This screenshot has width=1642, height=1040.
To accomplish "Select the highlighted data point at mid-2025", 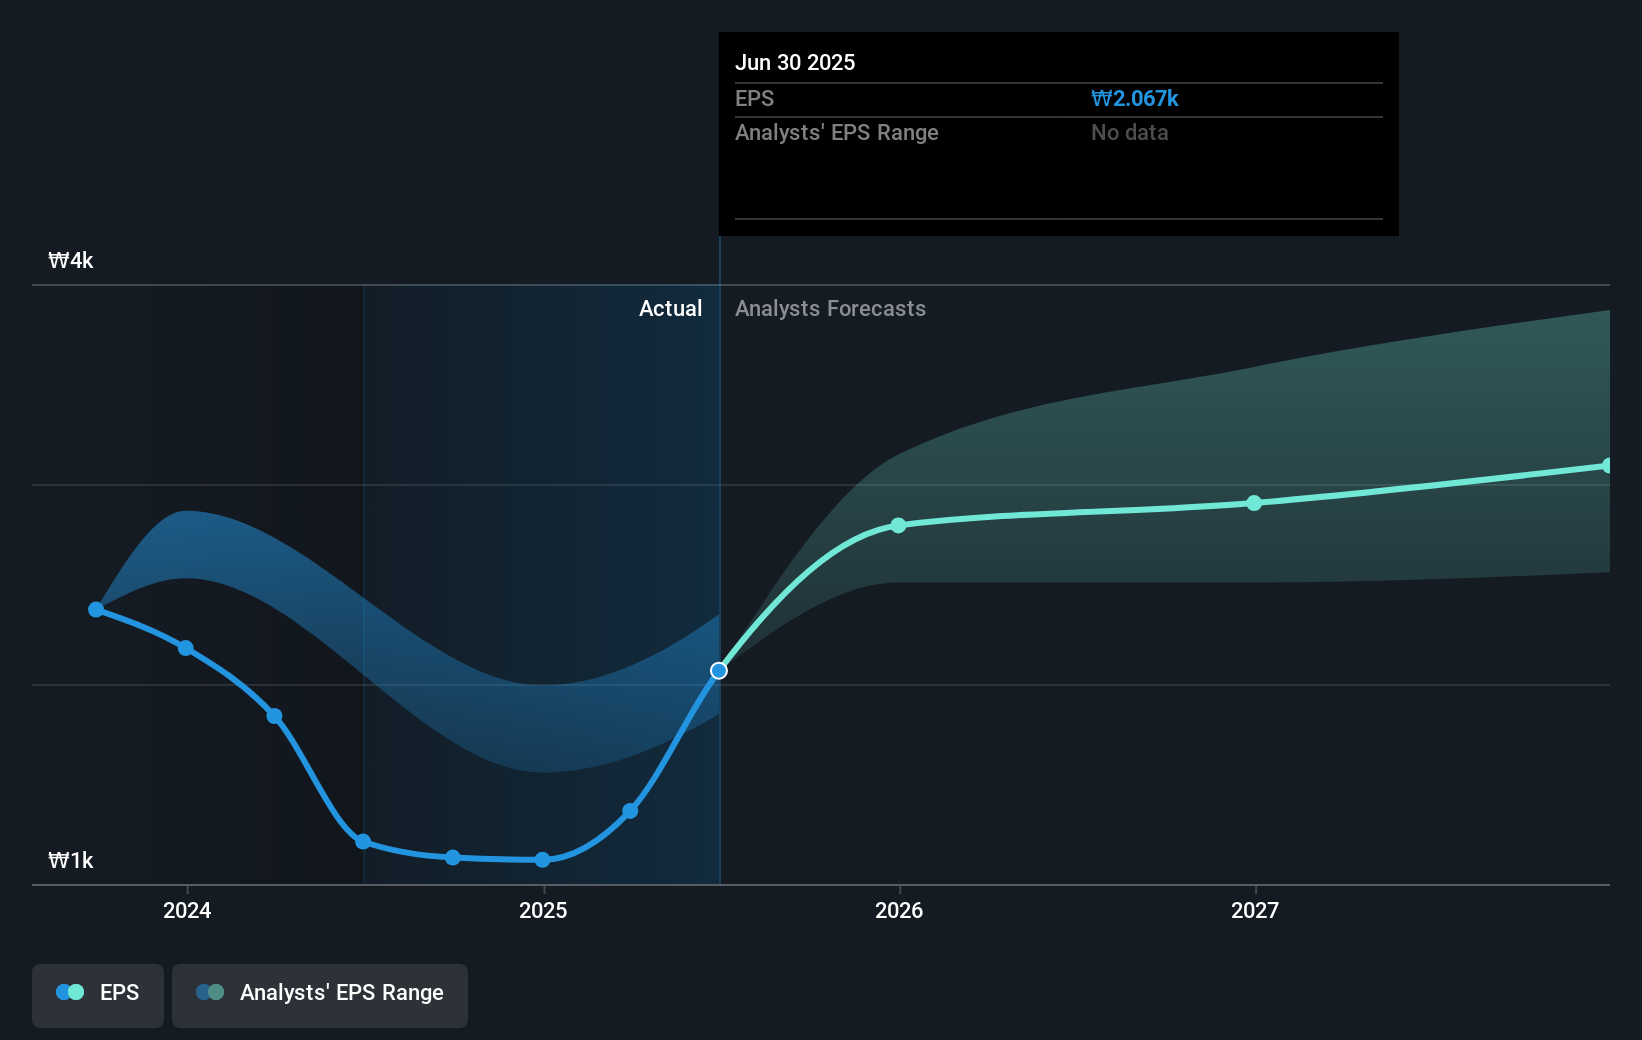I will point(719,671).
